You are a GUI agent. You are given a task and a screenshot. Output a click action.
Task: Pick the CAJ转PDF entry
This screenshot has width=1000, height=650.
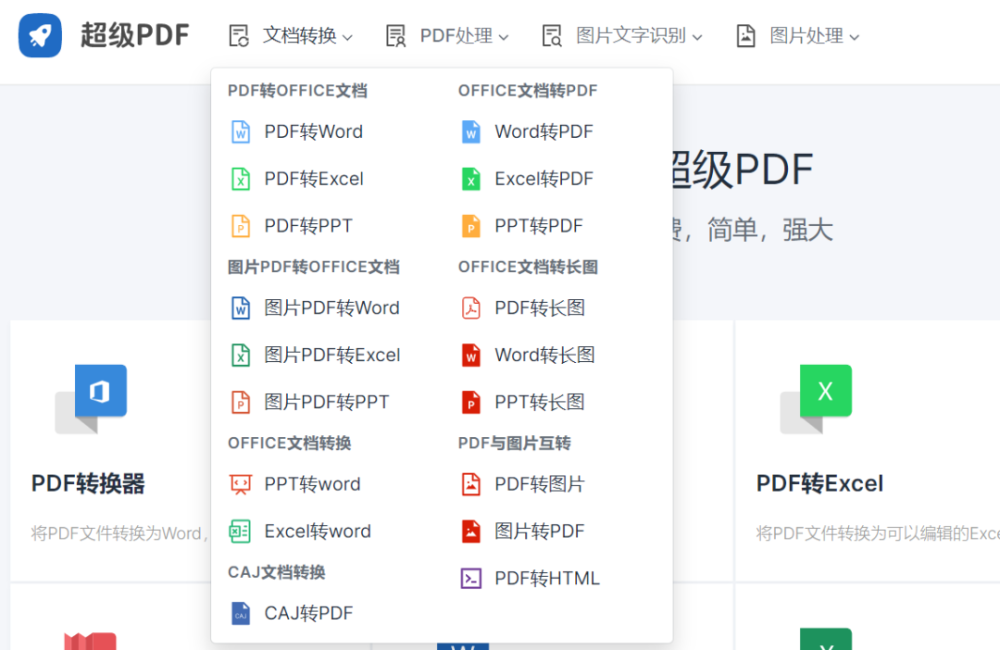tap(309, 614)
